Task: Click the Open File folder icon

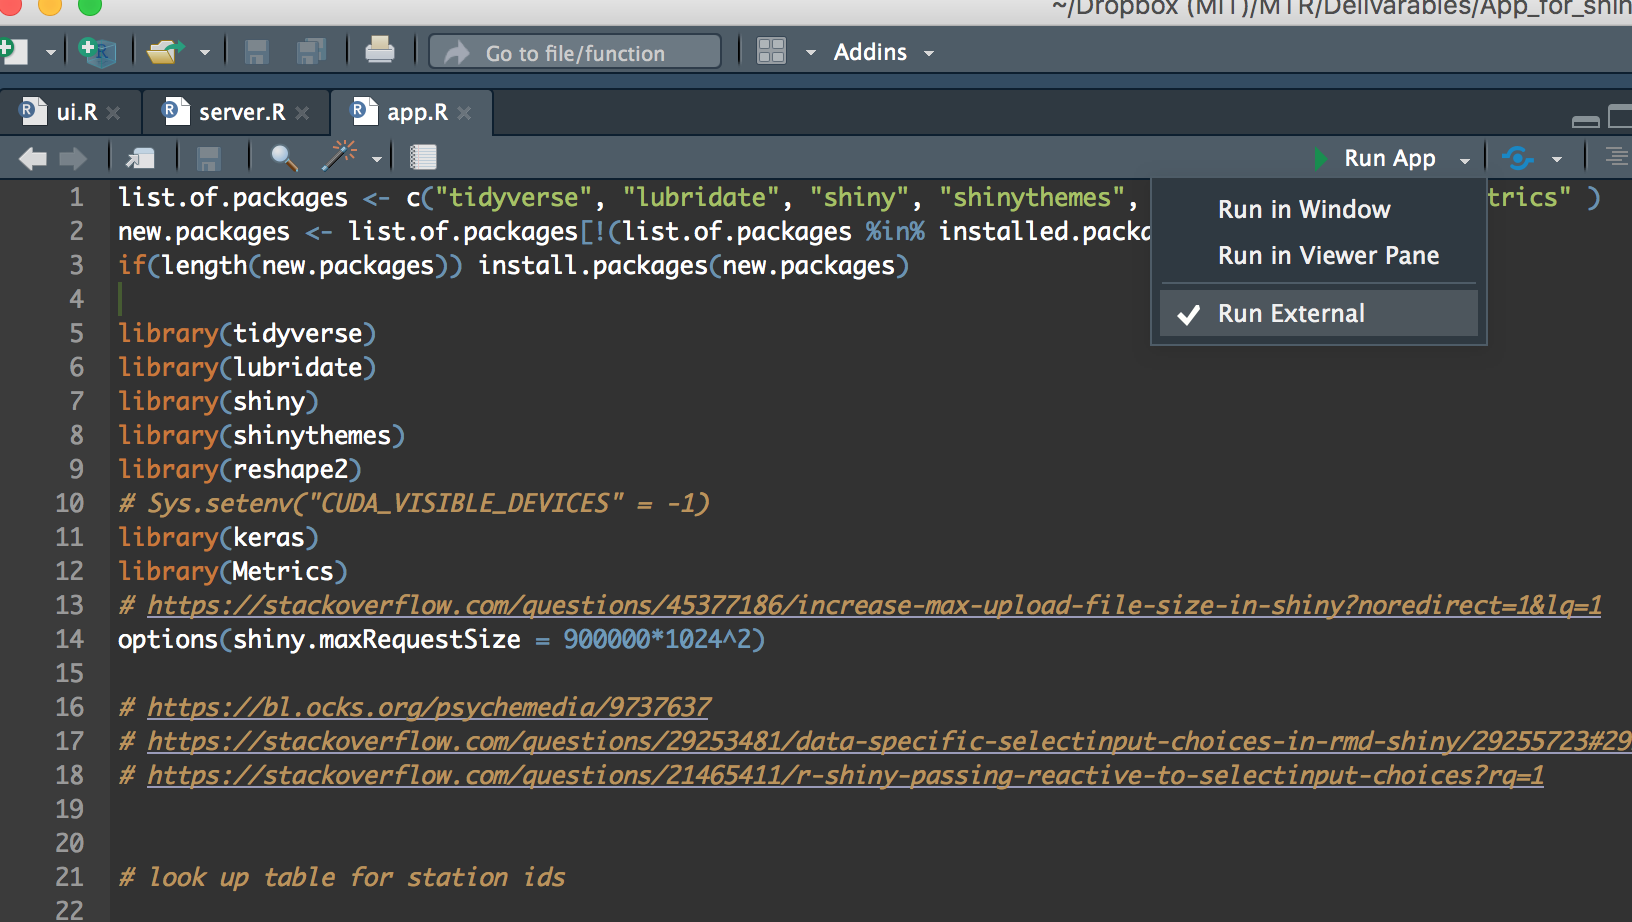Action: pyautogui.click(x=165, y=51)
